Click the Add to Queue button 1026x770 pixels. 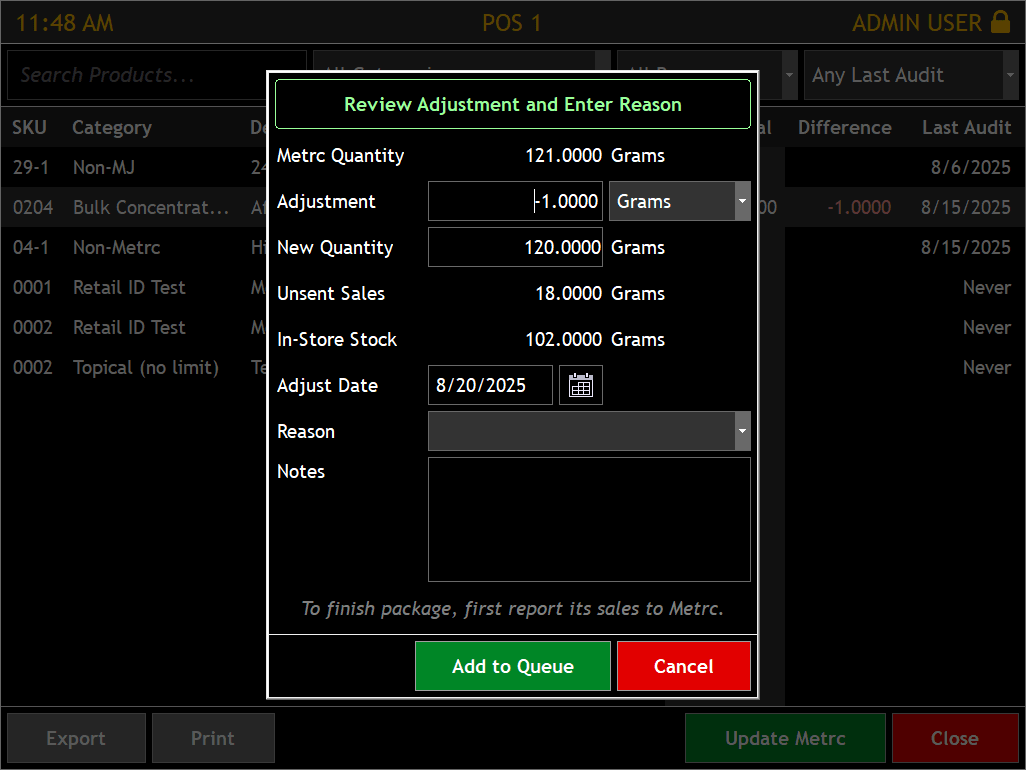tap(512, 666)
